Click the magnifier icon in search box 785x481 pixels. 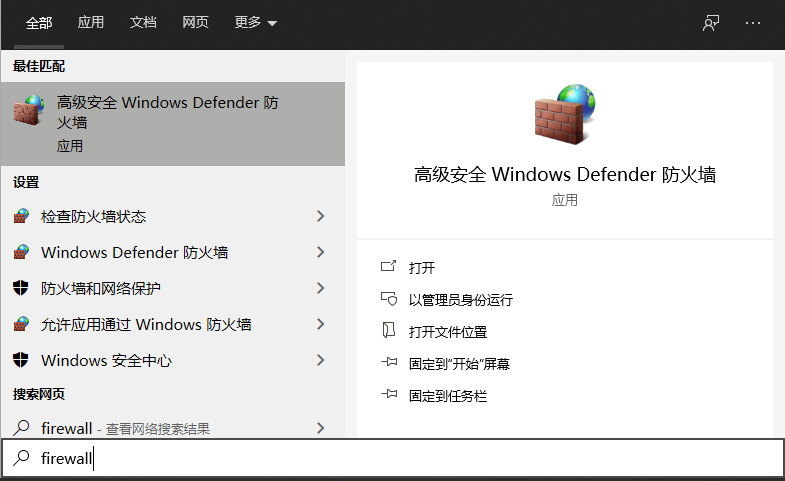click(21, 457)
